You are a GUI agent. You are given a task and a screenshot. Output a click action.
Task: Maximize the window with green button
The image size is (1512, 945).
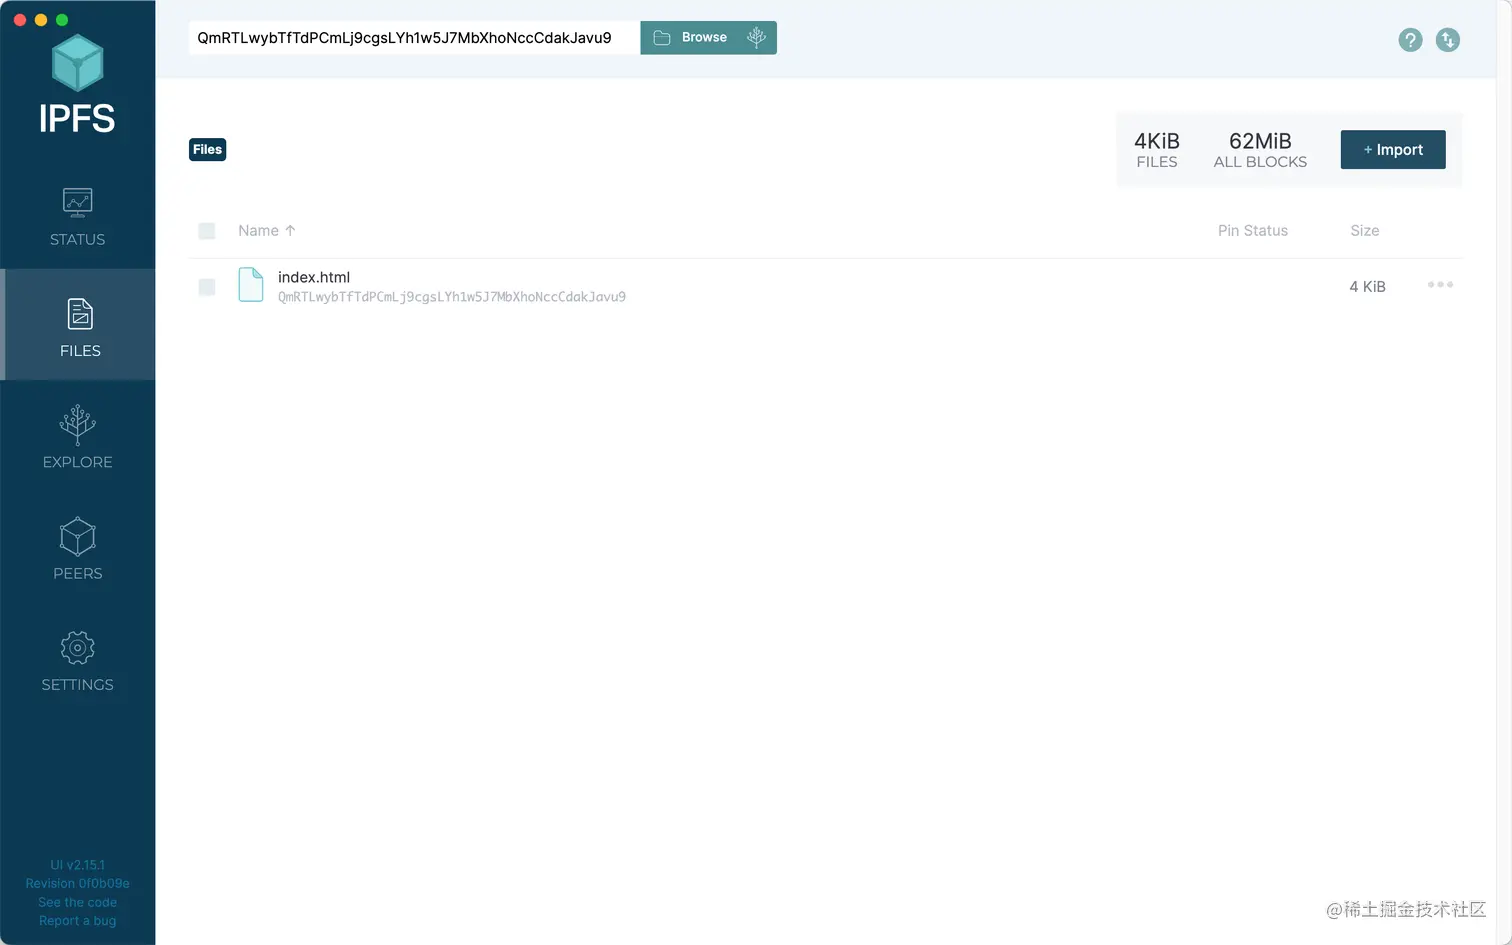(62, 20)
